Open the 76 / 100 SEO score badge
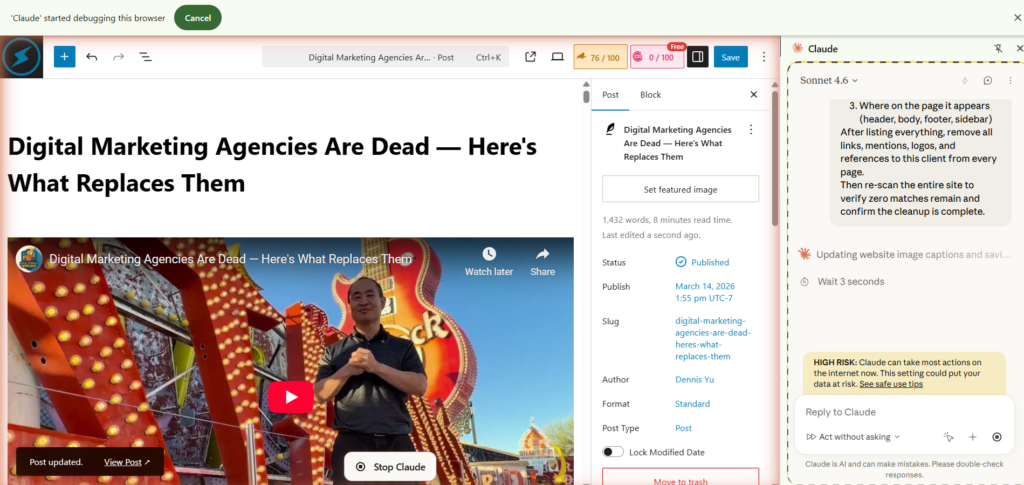 tap(600, 57)
